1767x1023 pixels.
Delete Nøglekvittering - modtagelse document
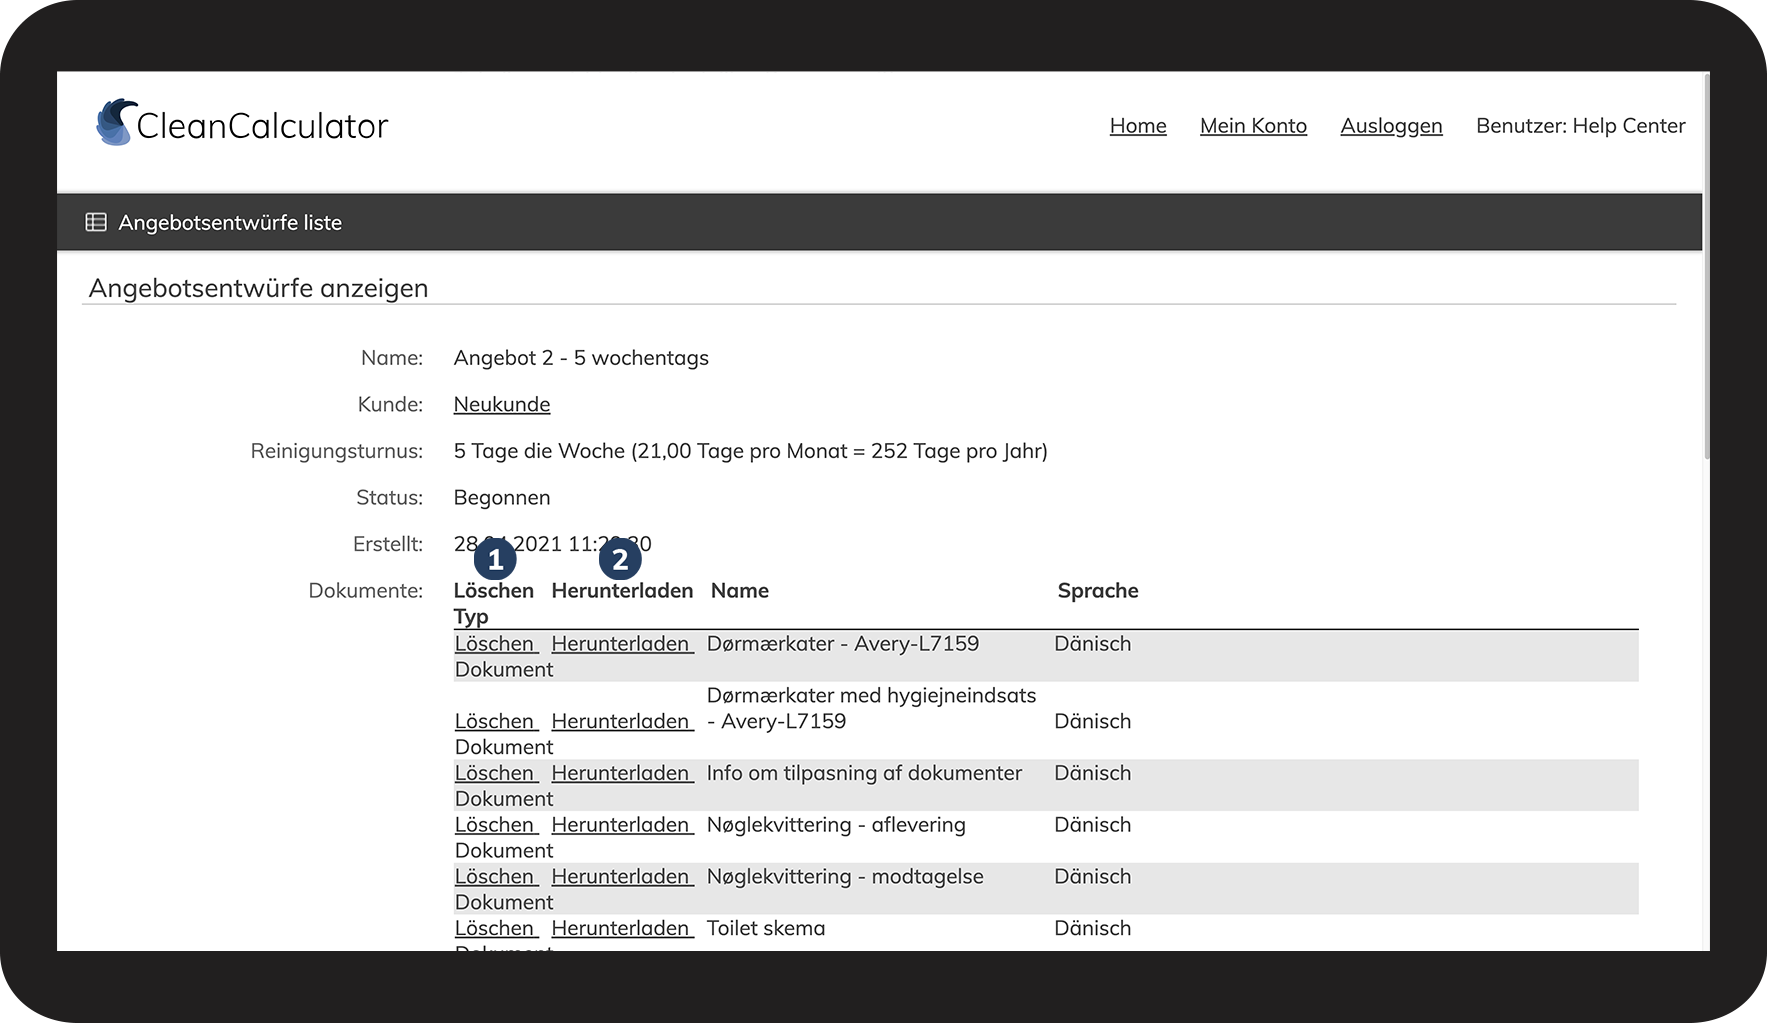(x=496, y=877)
